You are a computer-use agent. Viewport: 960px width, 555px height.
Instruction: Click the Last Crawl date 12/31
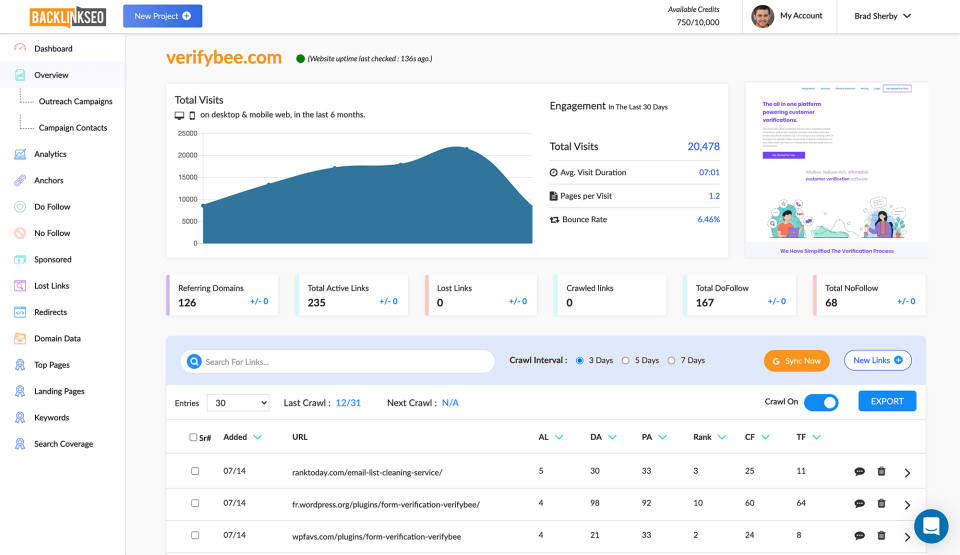pyautogui.click(x=348, y=402)
